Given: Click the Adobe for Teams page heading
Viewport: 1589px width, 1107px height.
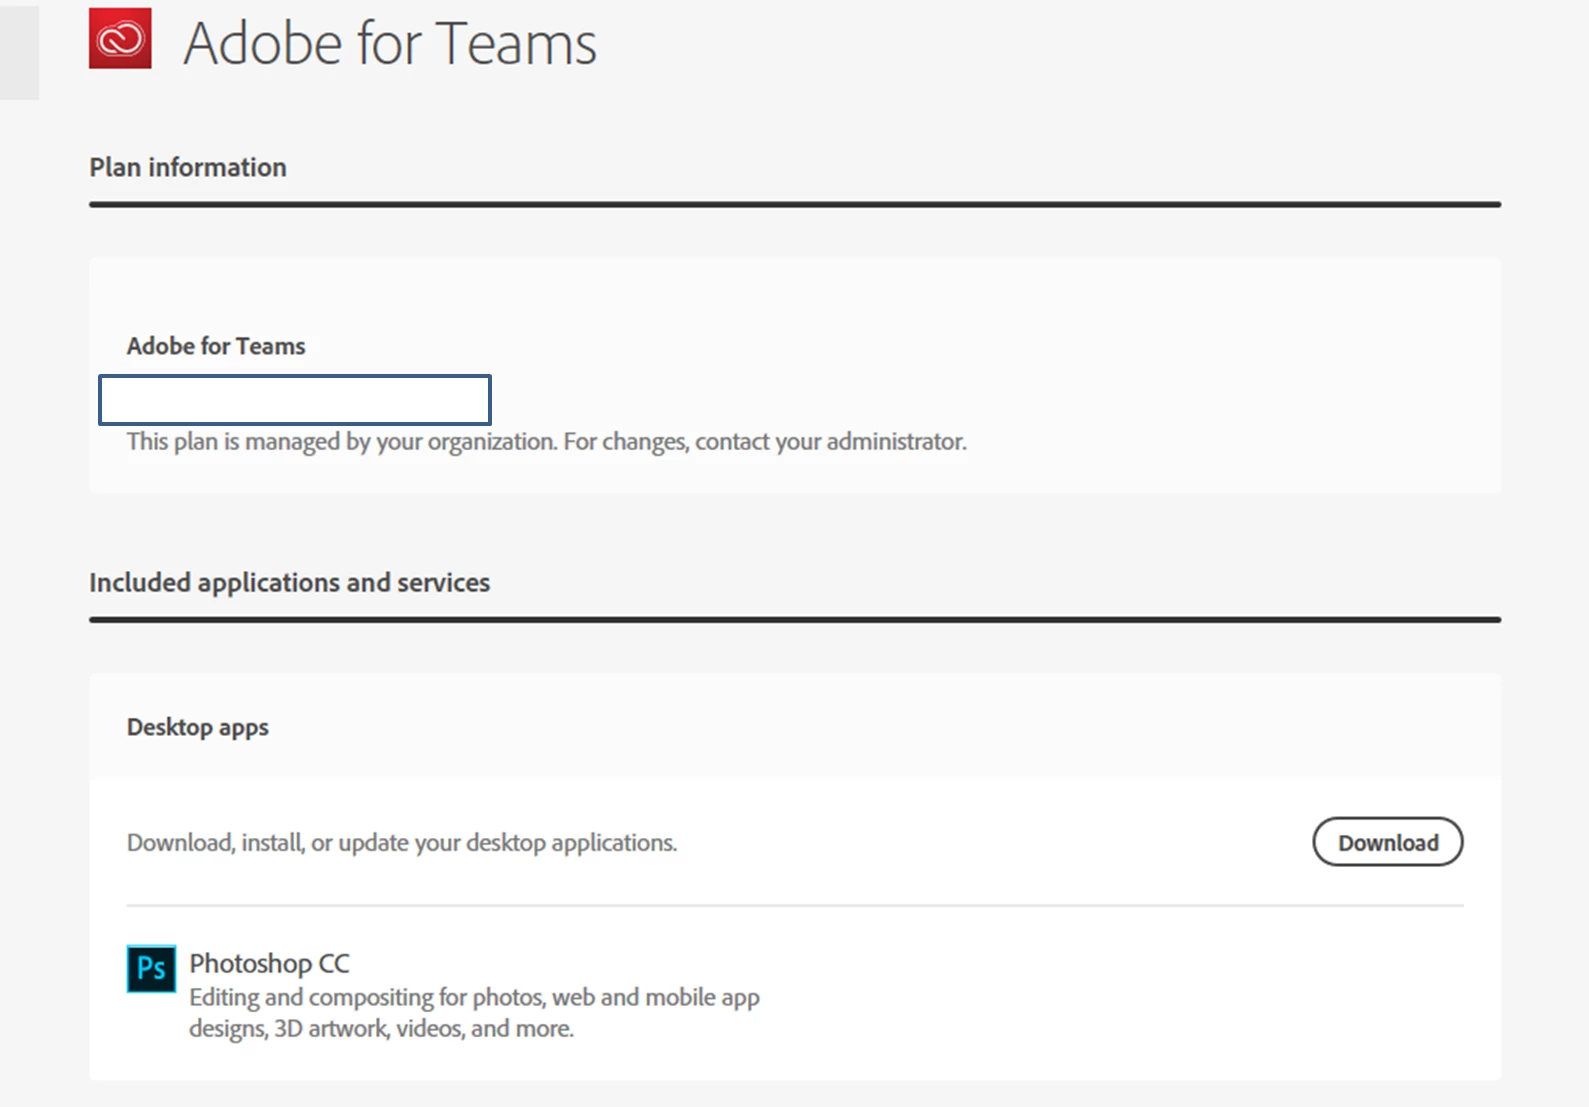Looking at the screenshot, I should (x=390, y=43).
